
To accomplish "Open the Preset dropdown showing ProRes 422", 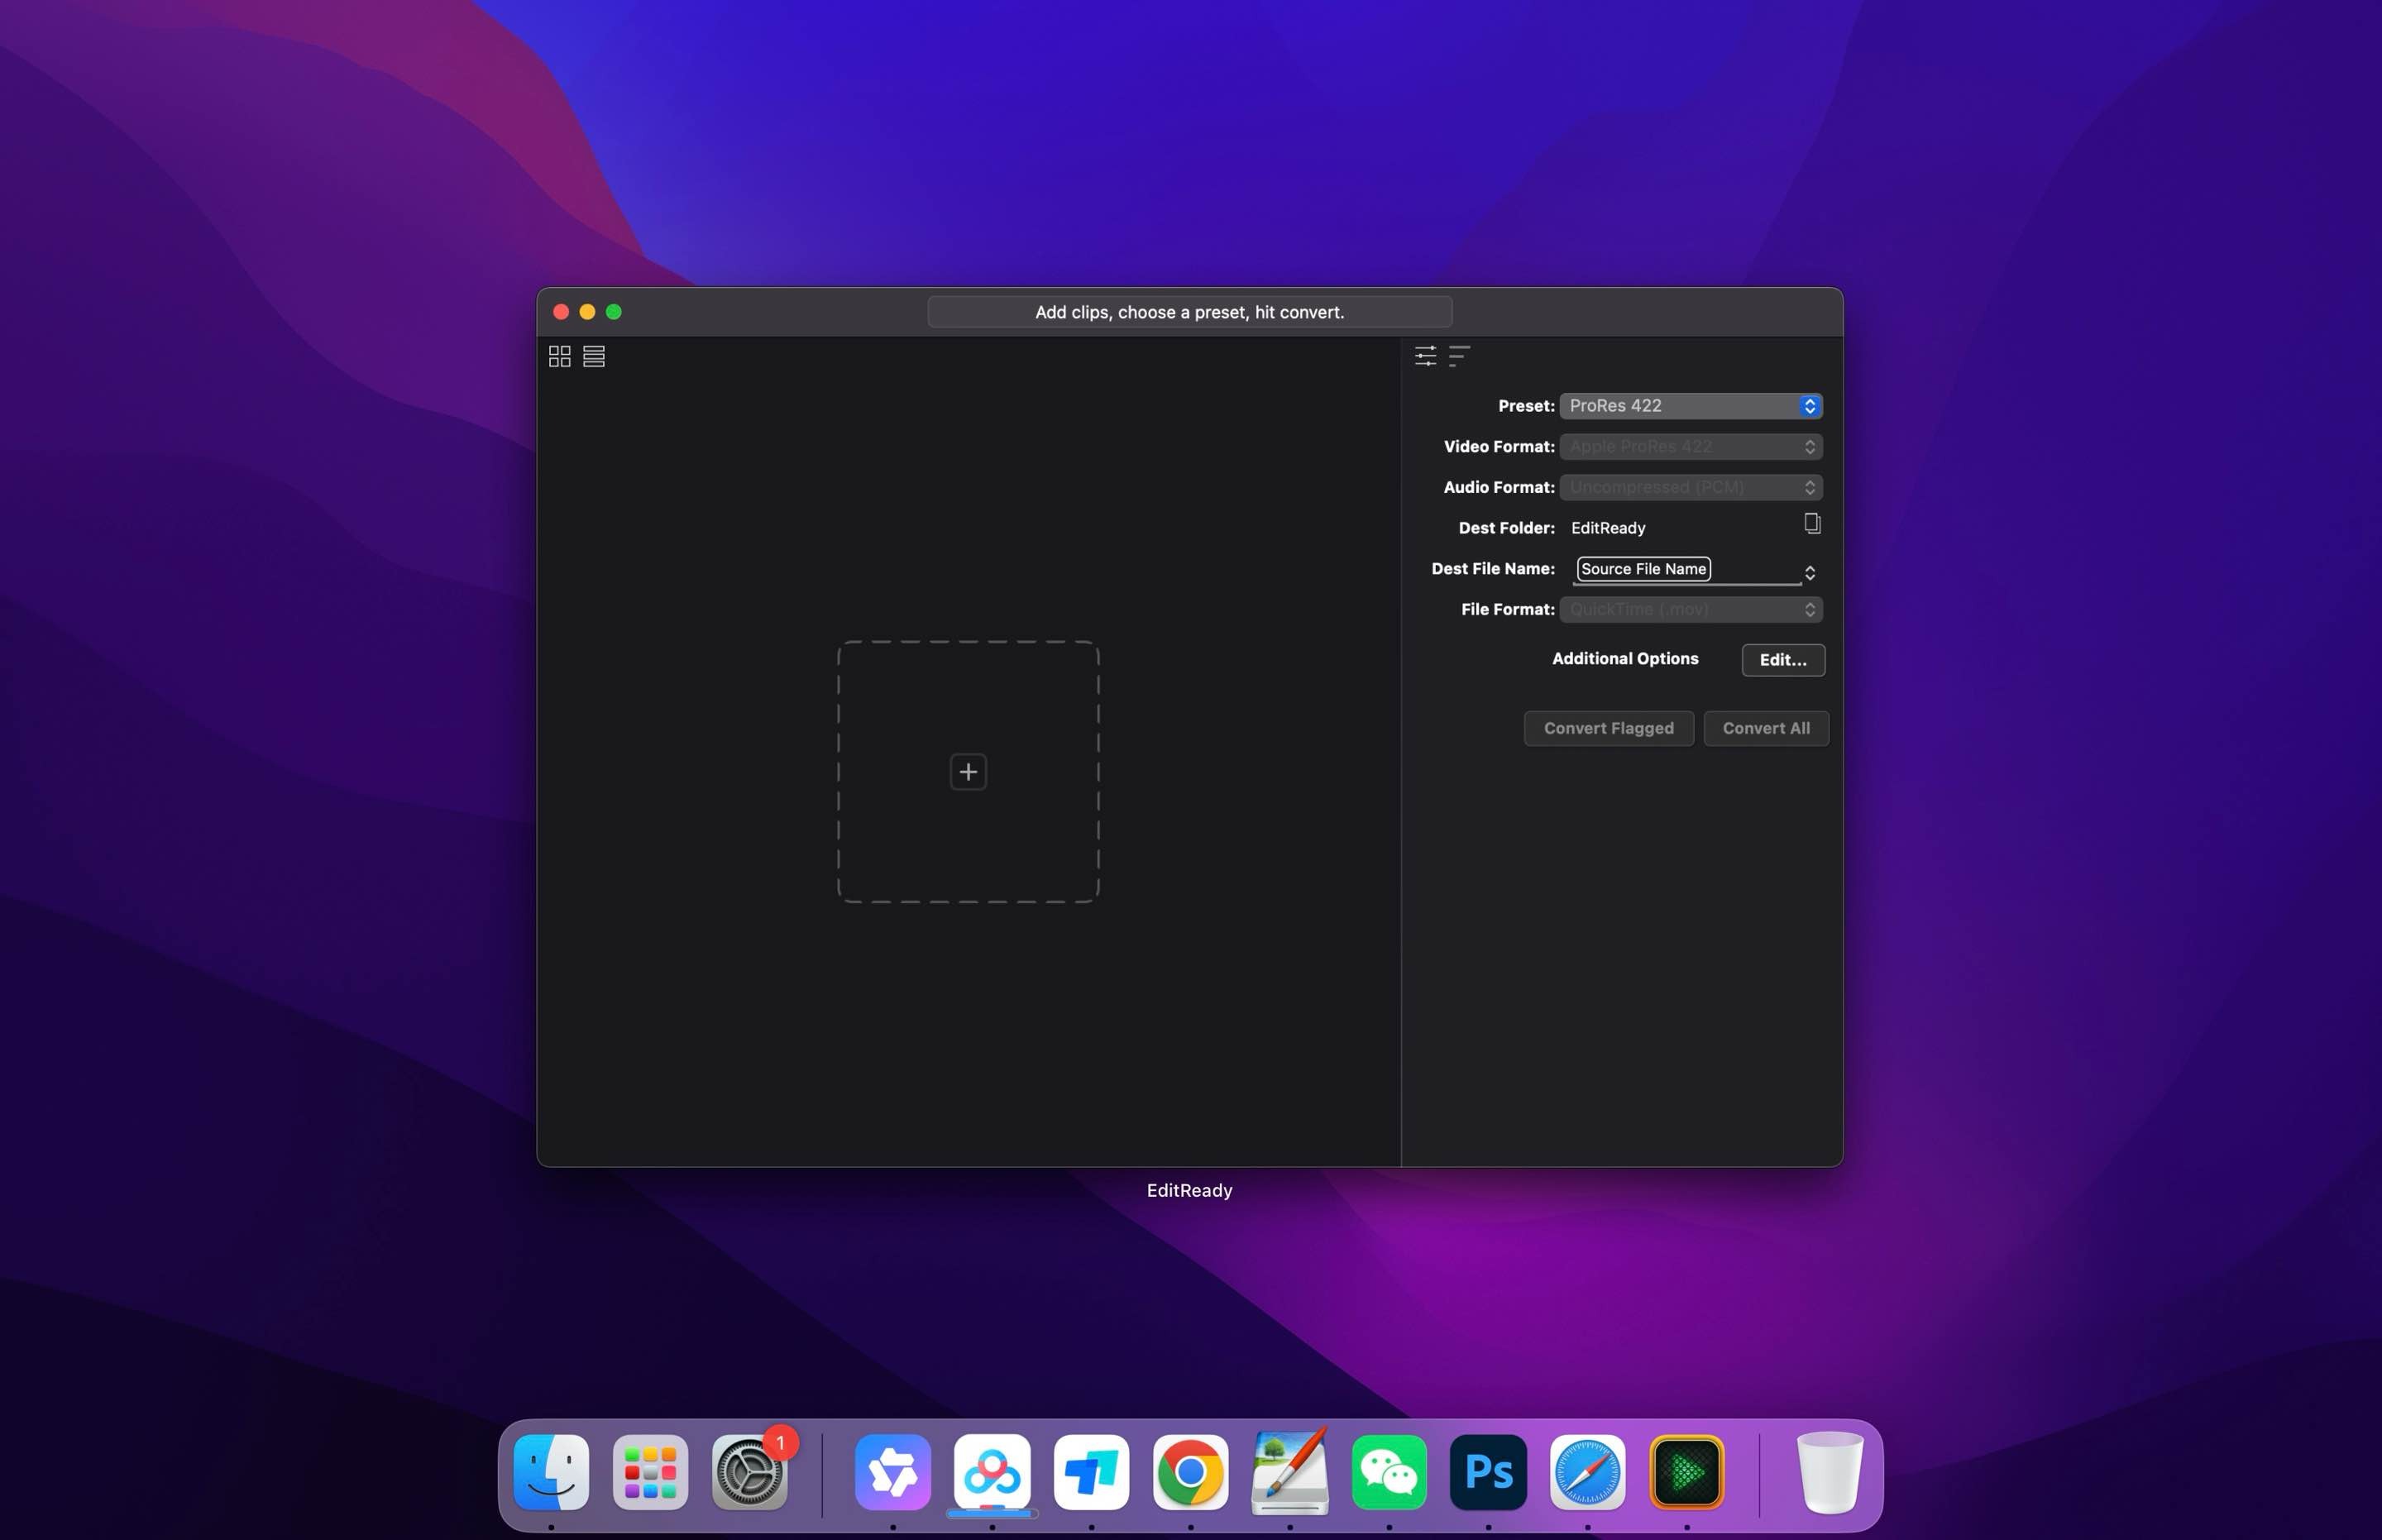I will click(1691, 405).
